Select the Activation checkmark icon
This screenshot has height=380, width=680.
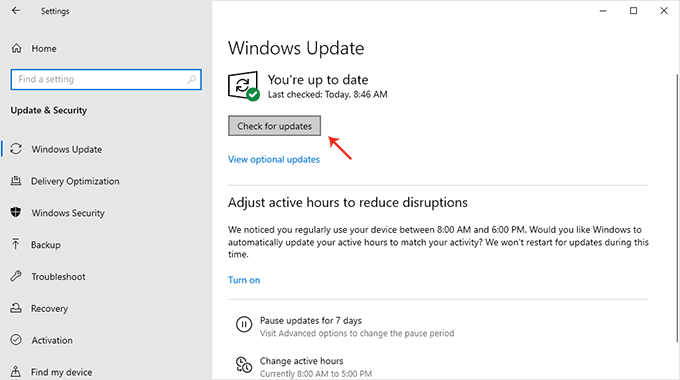(16, 340)
